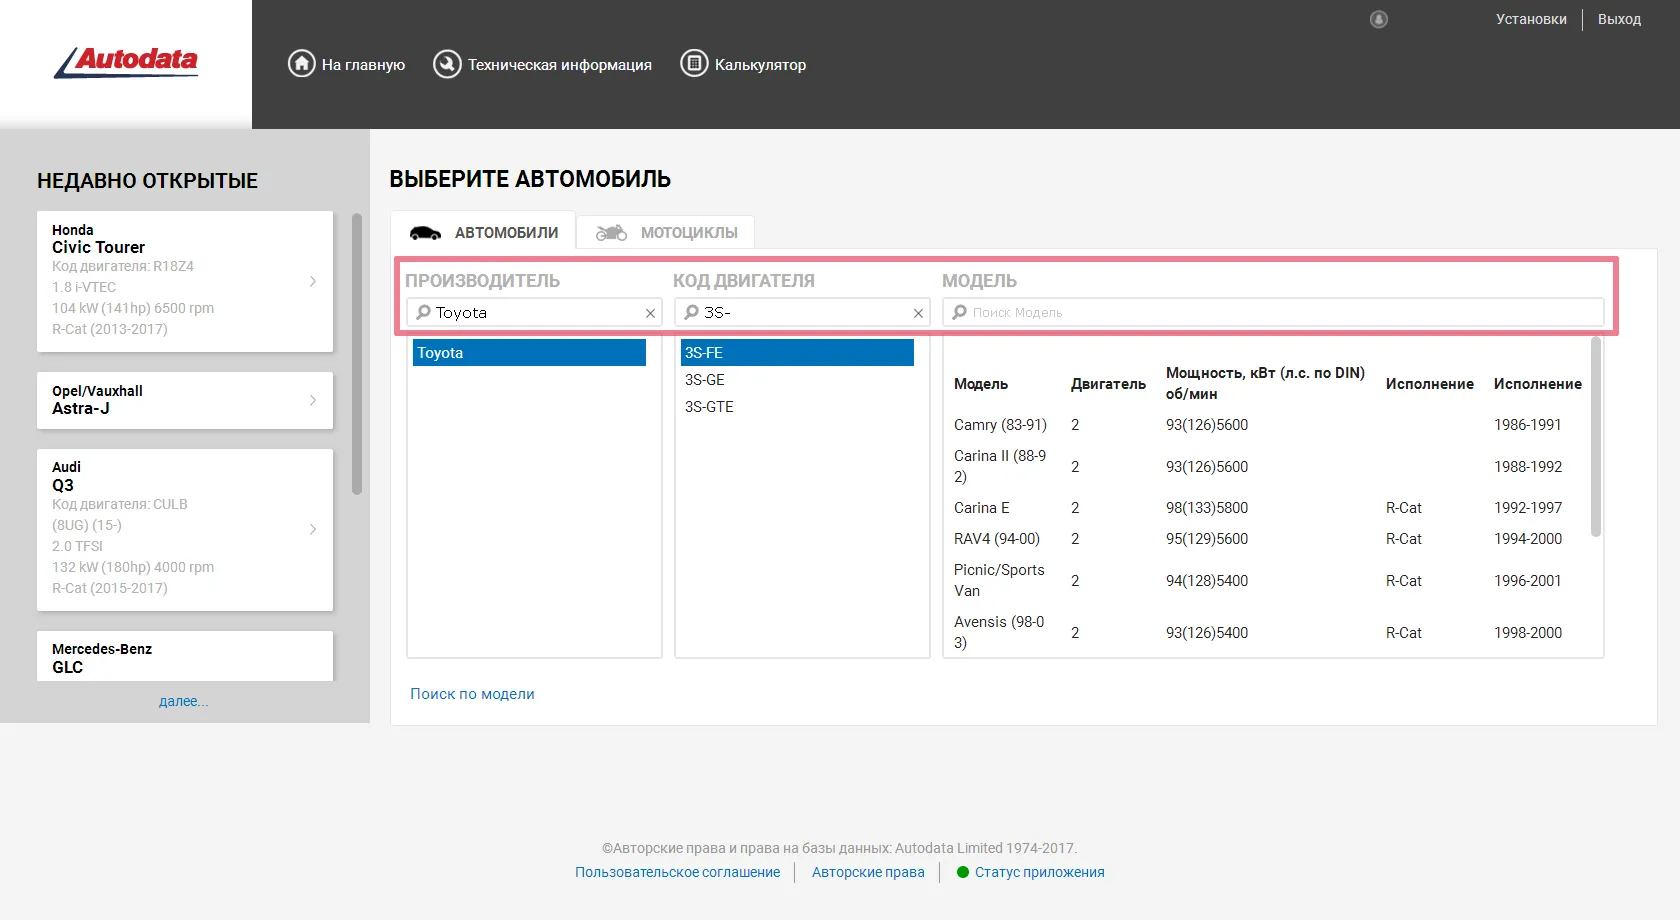Select Toyota in manufacturer list
The height and width of the screenshot is (920, 1680).
[529, 353]
